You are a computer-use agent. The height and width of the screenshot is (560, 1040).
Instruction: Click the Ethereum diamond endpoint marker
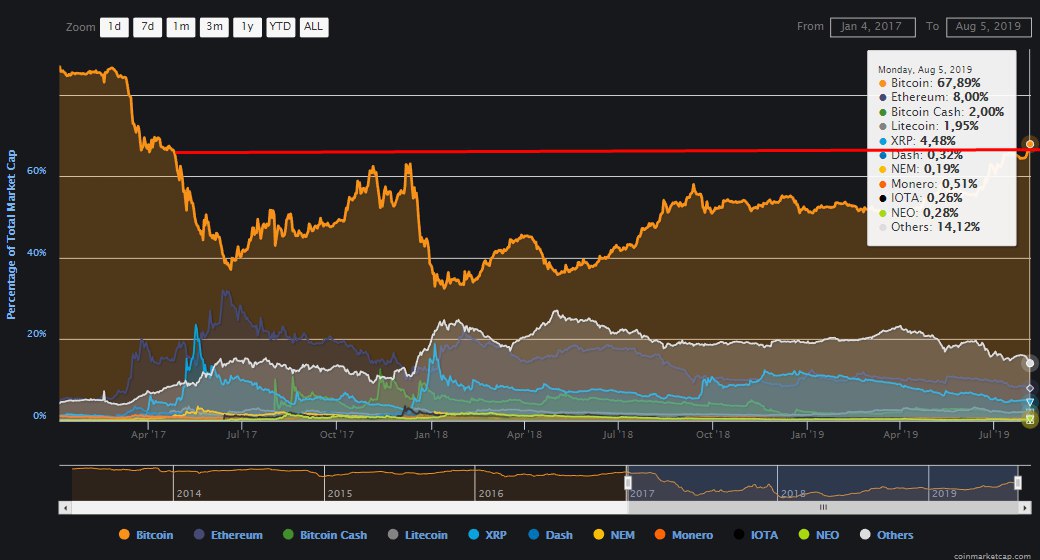tap(1030, 388)
